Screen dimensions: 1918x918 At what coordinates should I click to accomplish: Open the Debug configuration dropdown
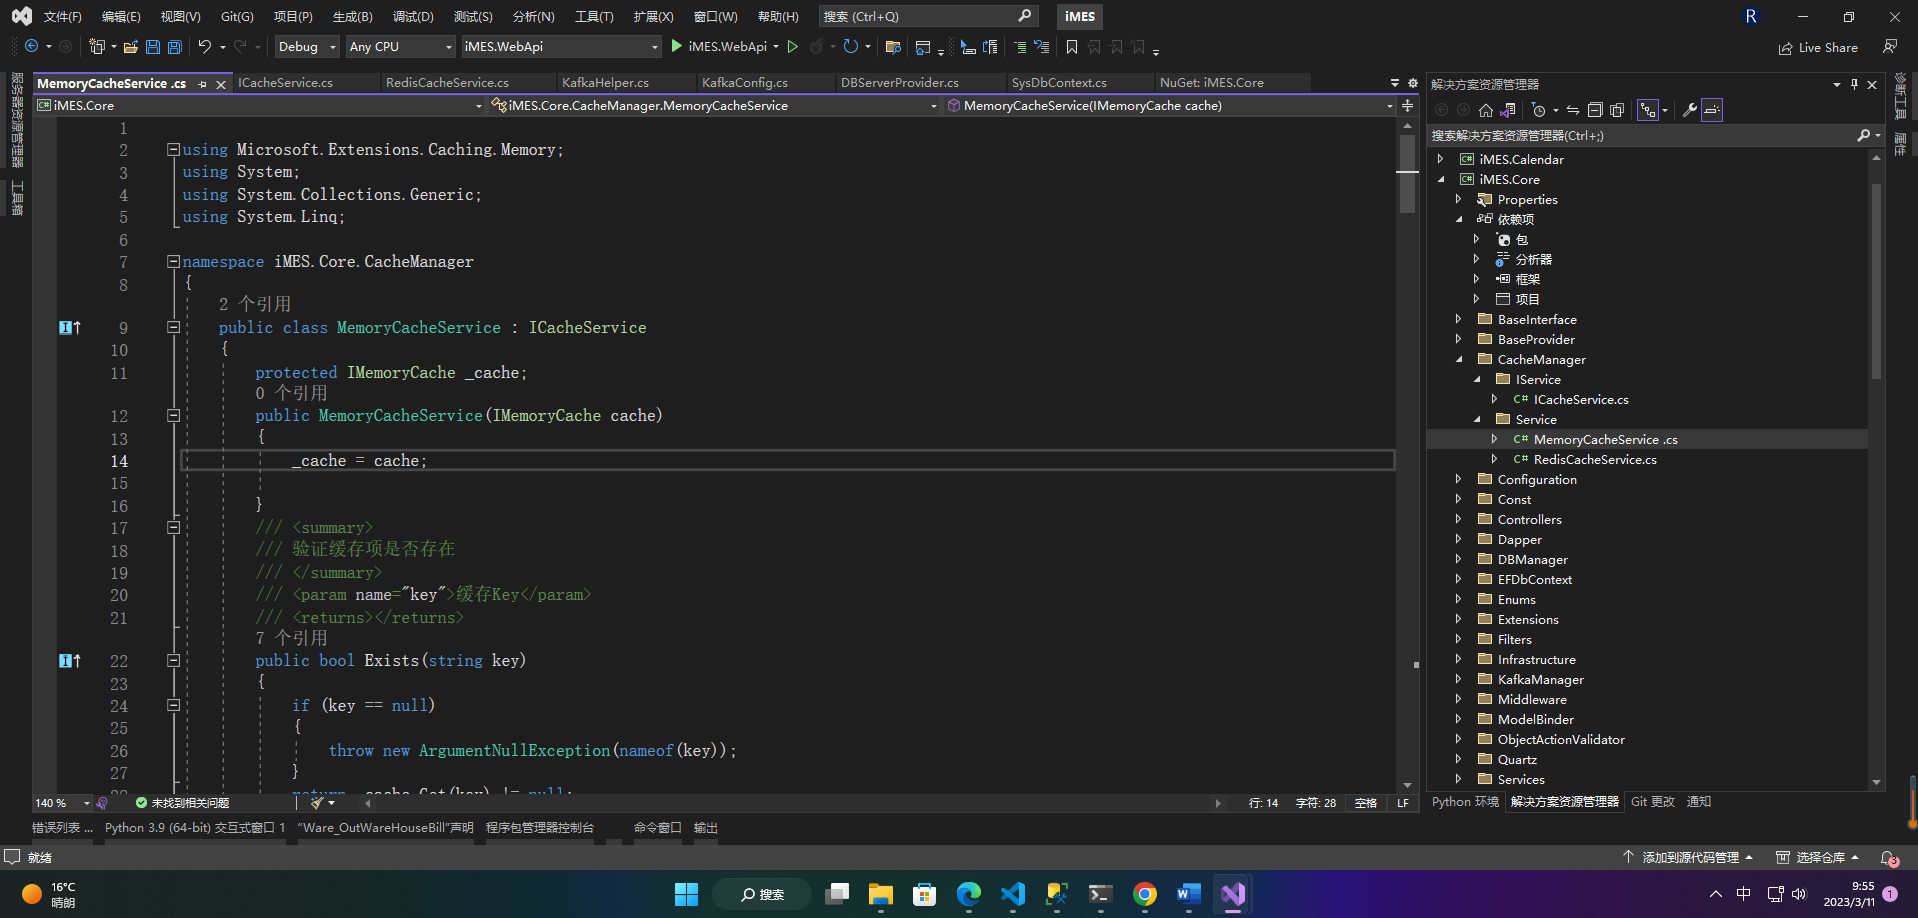pos(306,47)
